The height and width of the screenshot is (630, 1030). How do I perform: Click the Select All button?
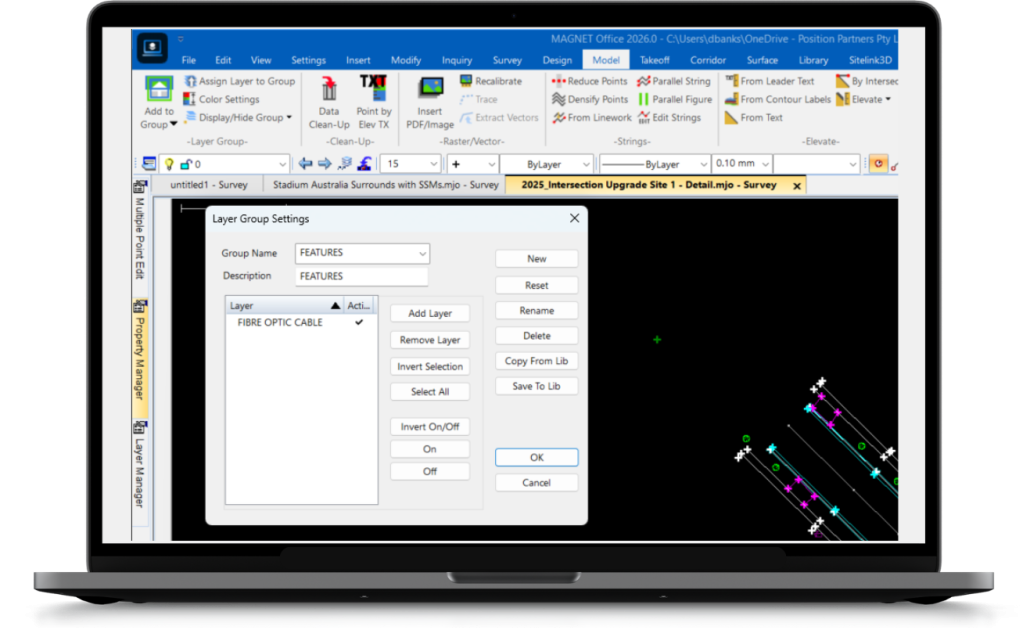click(x=430, y=392)
